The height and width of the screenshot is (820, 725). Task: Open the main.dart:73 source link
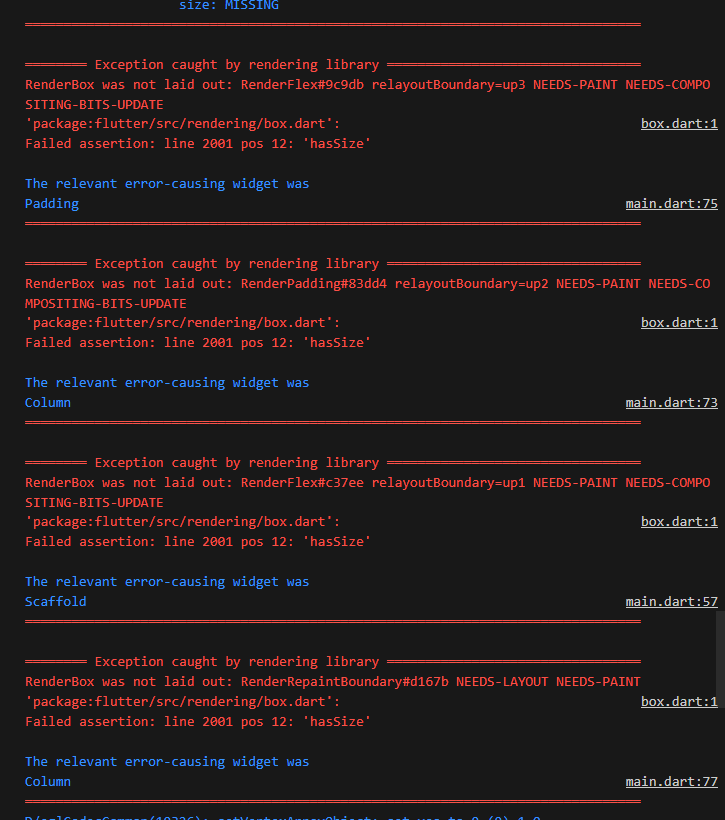point(671,403)
